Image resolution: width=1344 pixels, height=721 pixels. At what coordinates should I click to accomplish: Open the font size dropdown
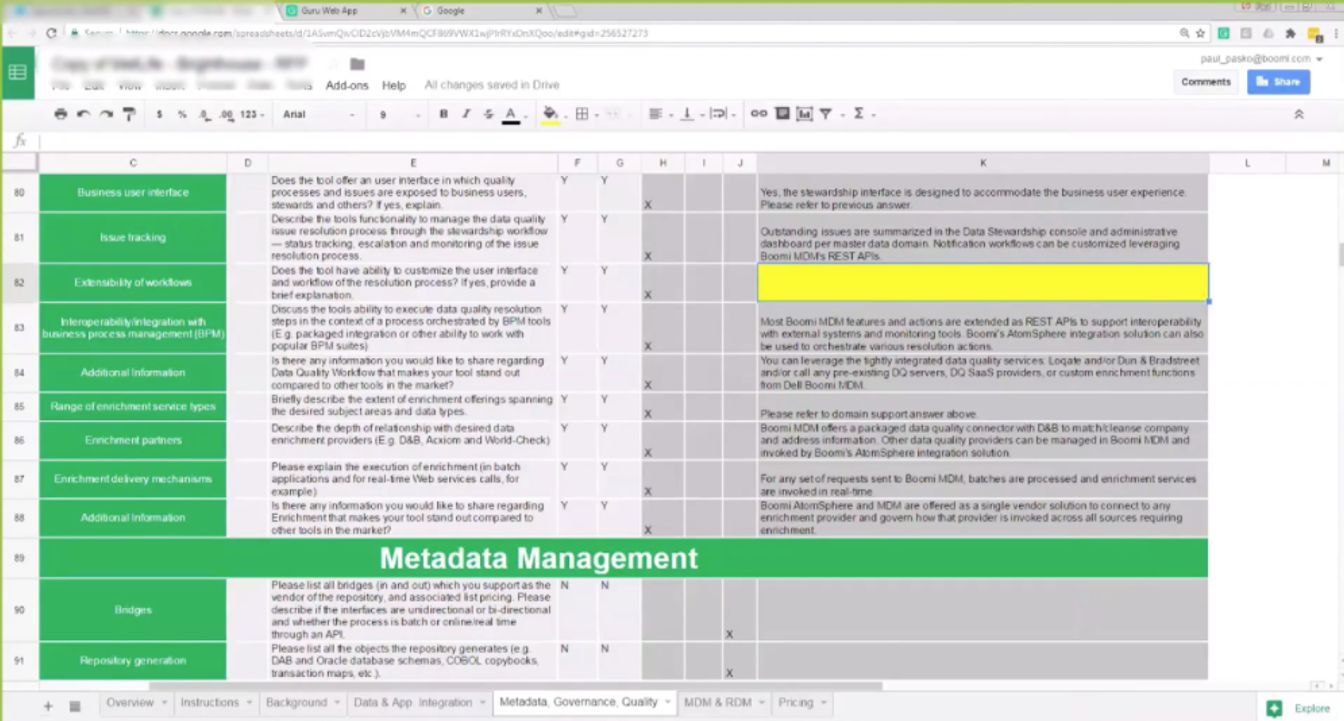(x=400, y=114)
